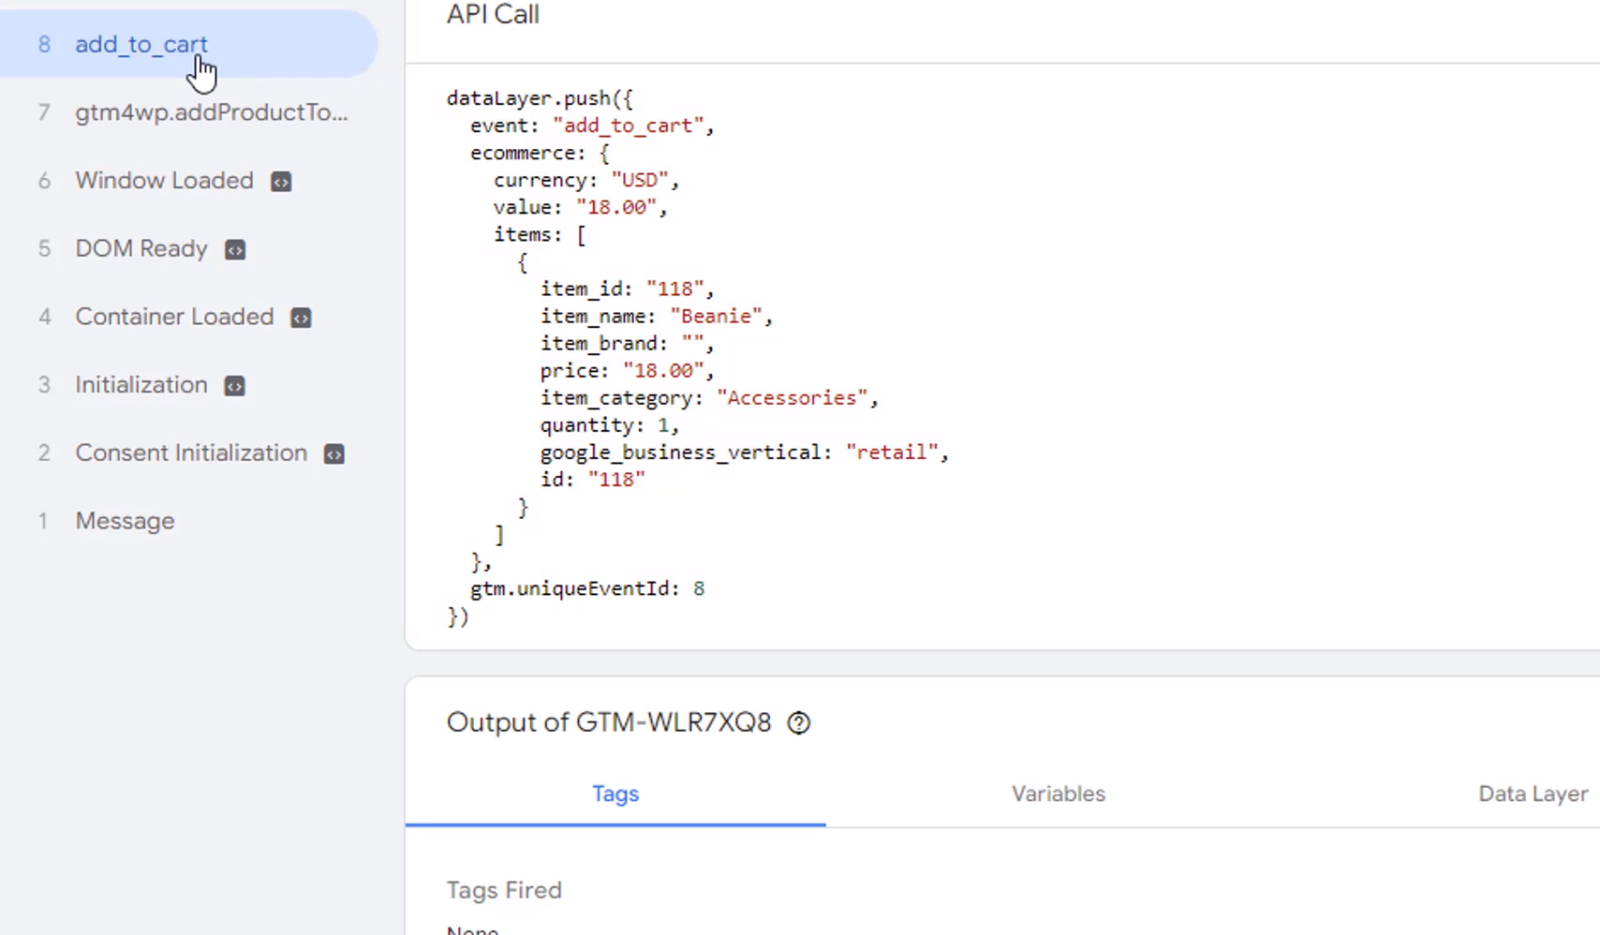Select the Tags tab
The width and height of the screenshot is (1600, 935).
(615, 793)
